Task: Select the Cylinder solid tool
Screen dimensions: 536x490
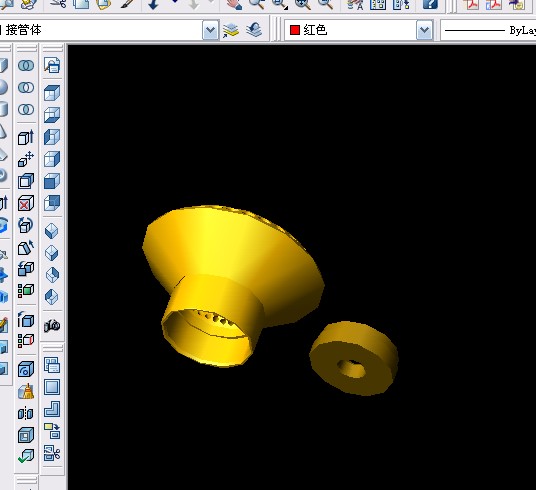Action: [x=3, y=109]
